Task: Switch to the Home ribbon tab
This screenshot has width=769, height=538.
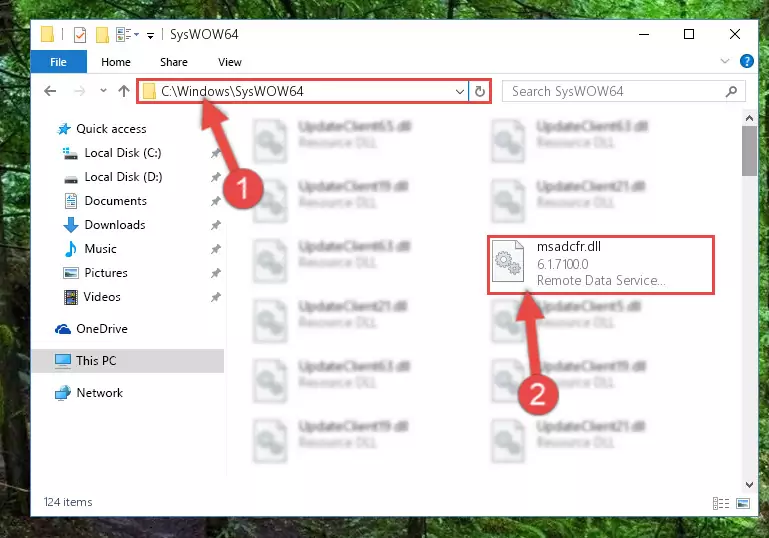Action: coord(116,62)
